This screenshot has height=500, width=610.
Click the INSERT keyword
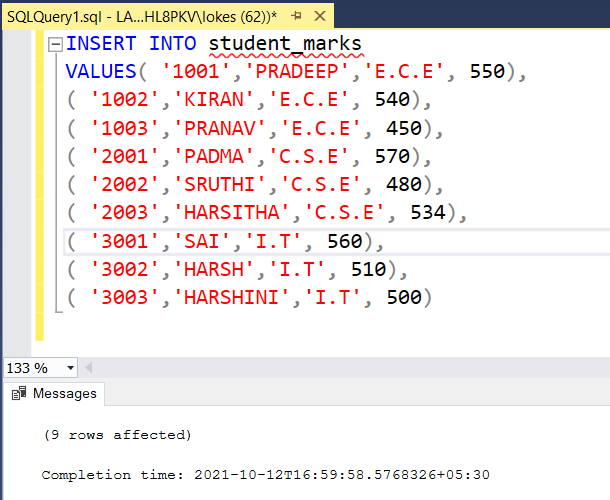(x=101, y=43)
